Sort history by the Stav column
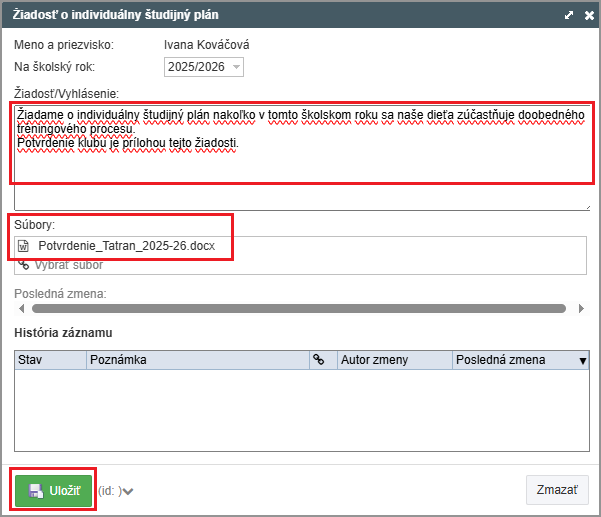The width and height of the screenshot is (601, 517). 50,360
